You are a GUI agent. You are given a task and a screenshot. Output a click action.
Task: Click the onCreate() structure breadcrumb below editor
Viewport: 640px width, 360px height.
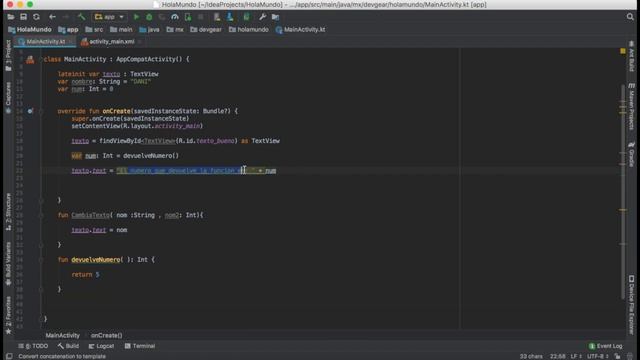click(107, 335)
